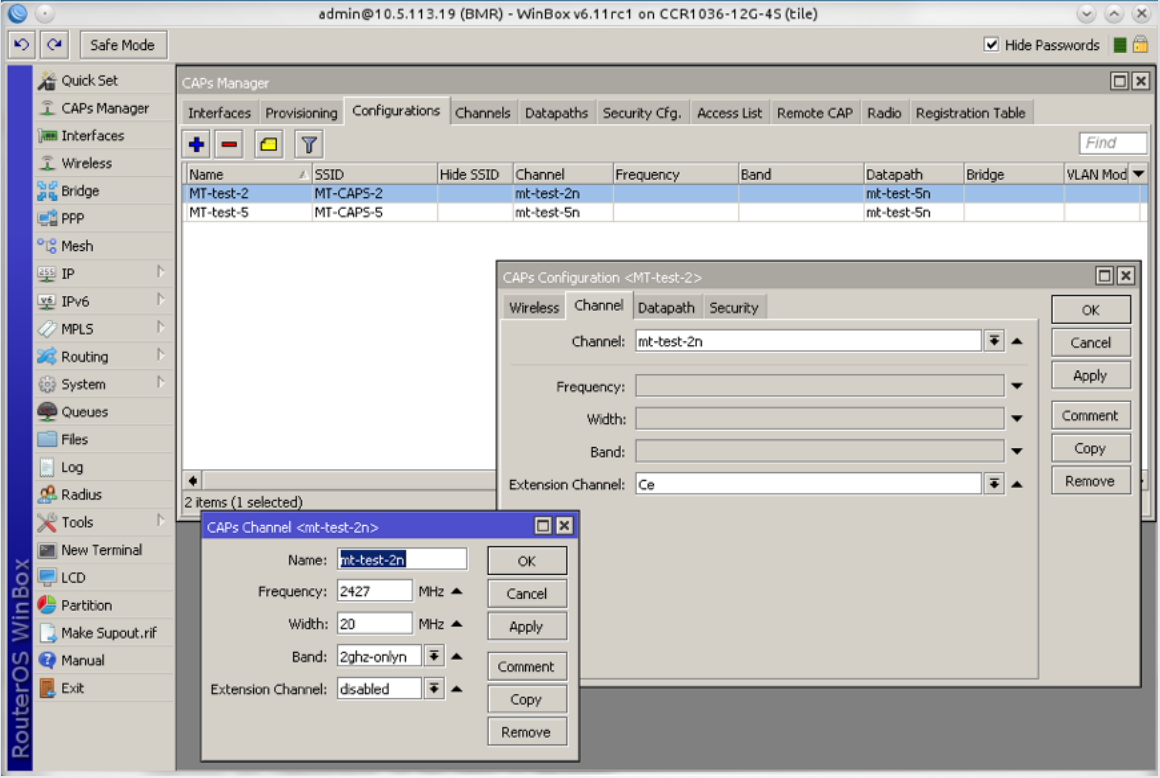Viewport: 1160px width, 778px height.
Task: Open Quick Set from sidebar
Action: [89, 81]
